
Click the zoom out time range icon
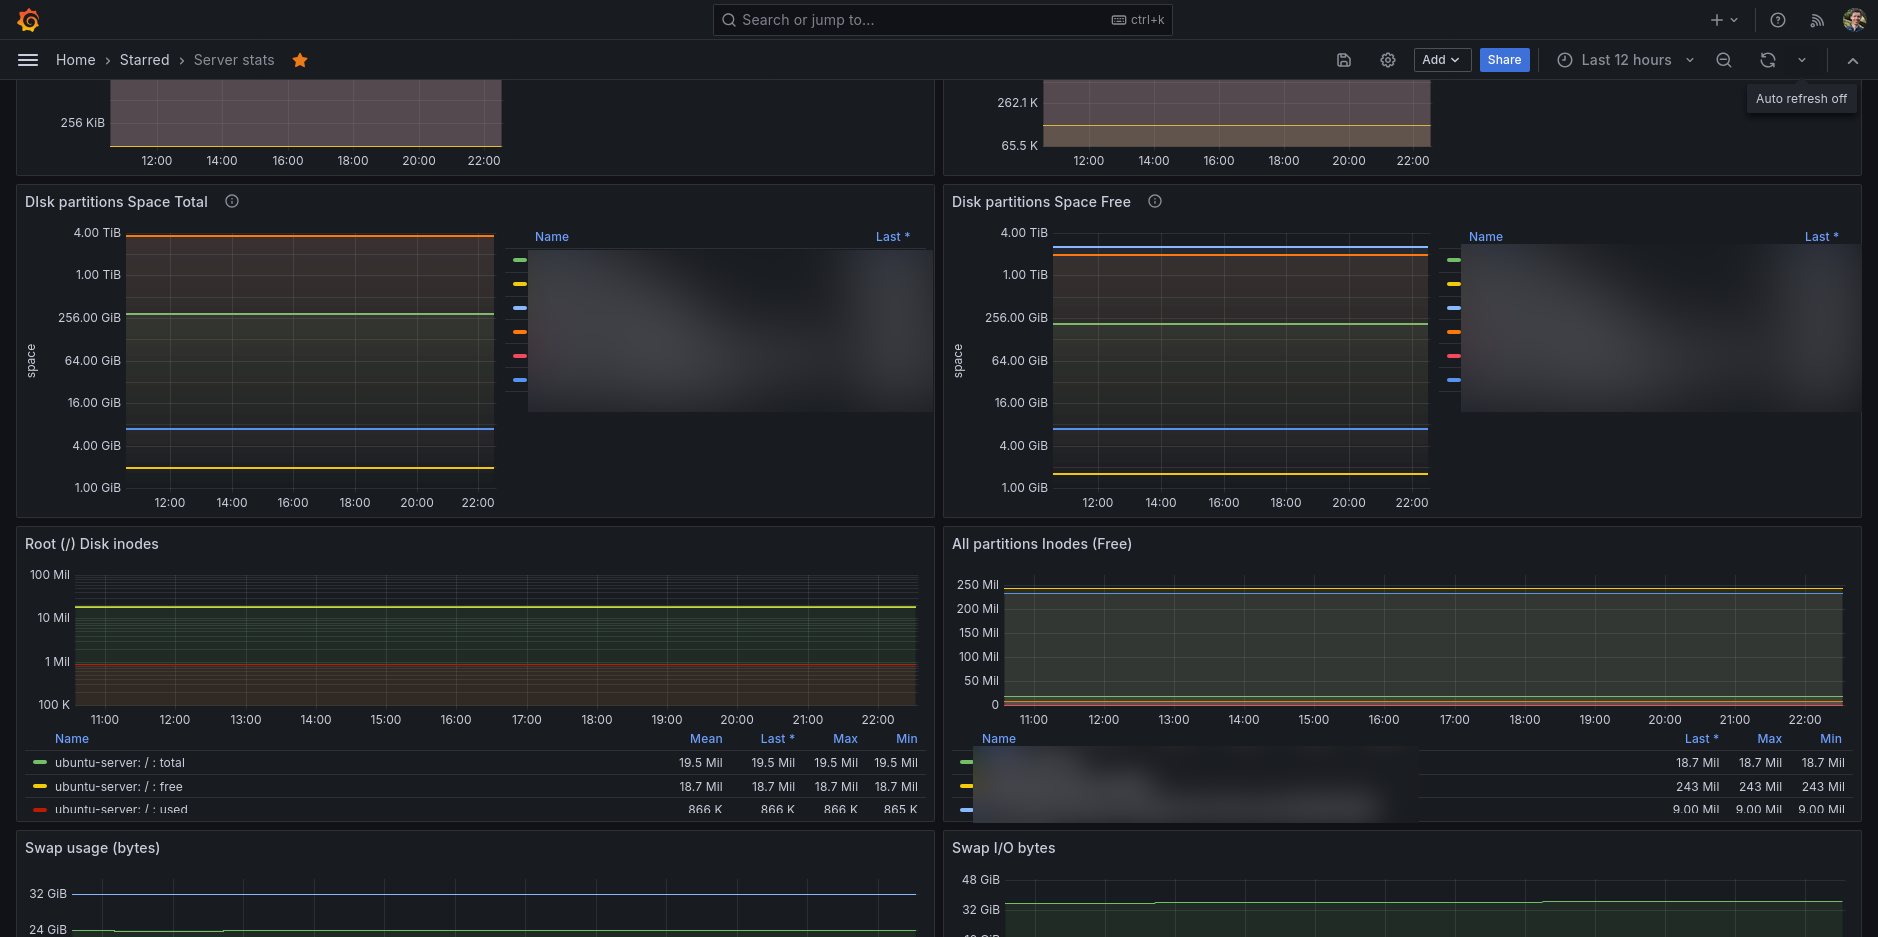[1724, 60]
